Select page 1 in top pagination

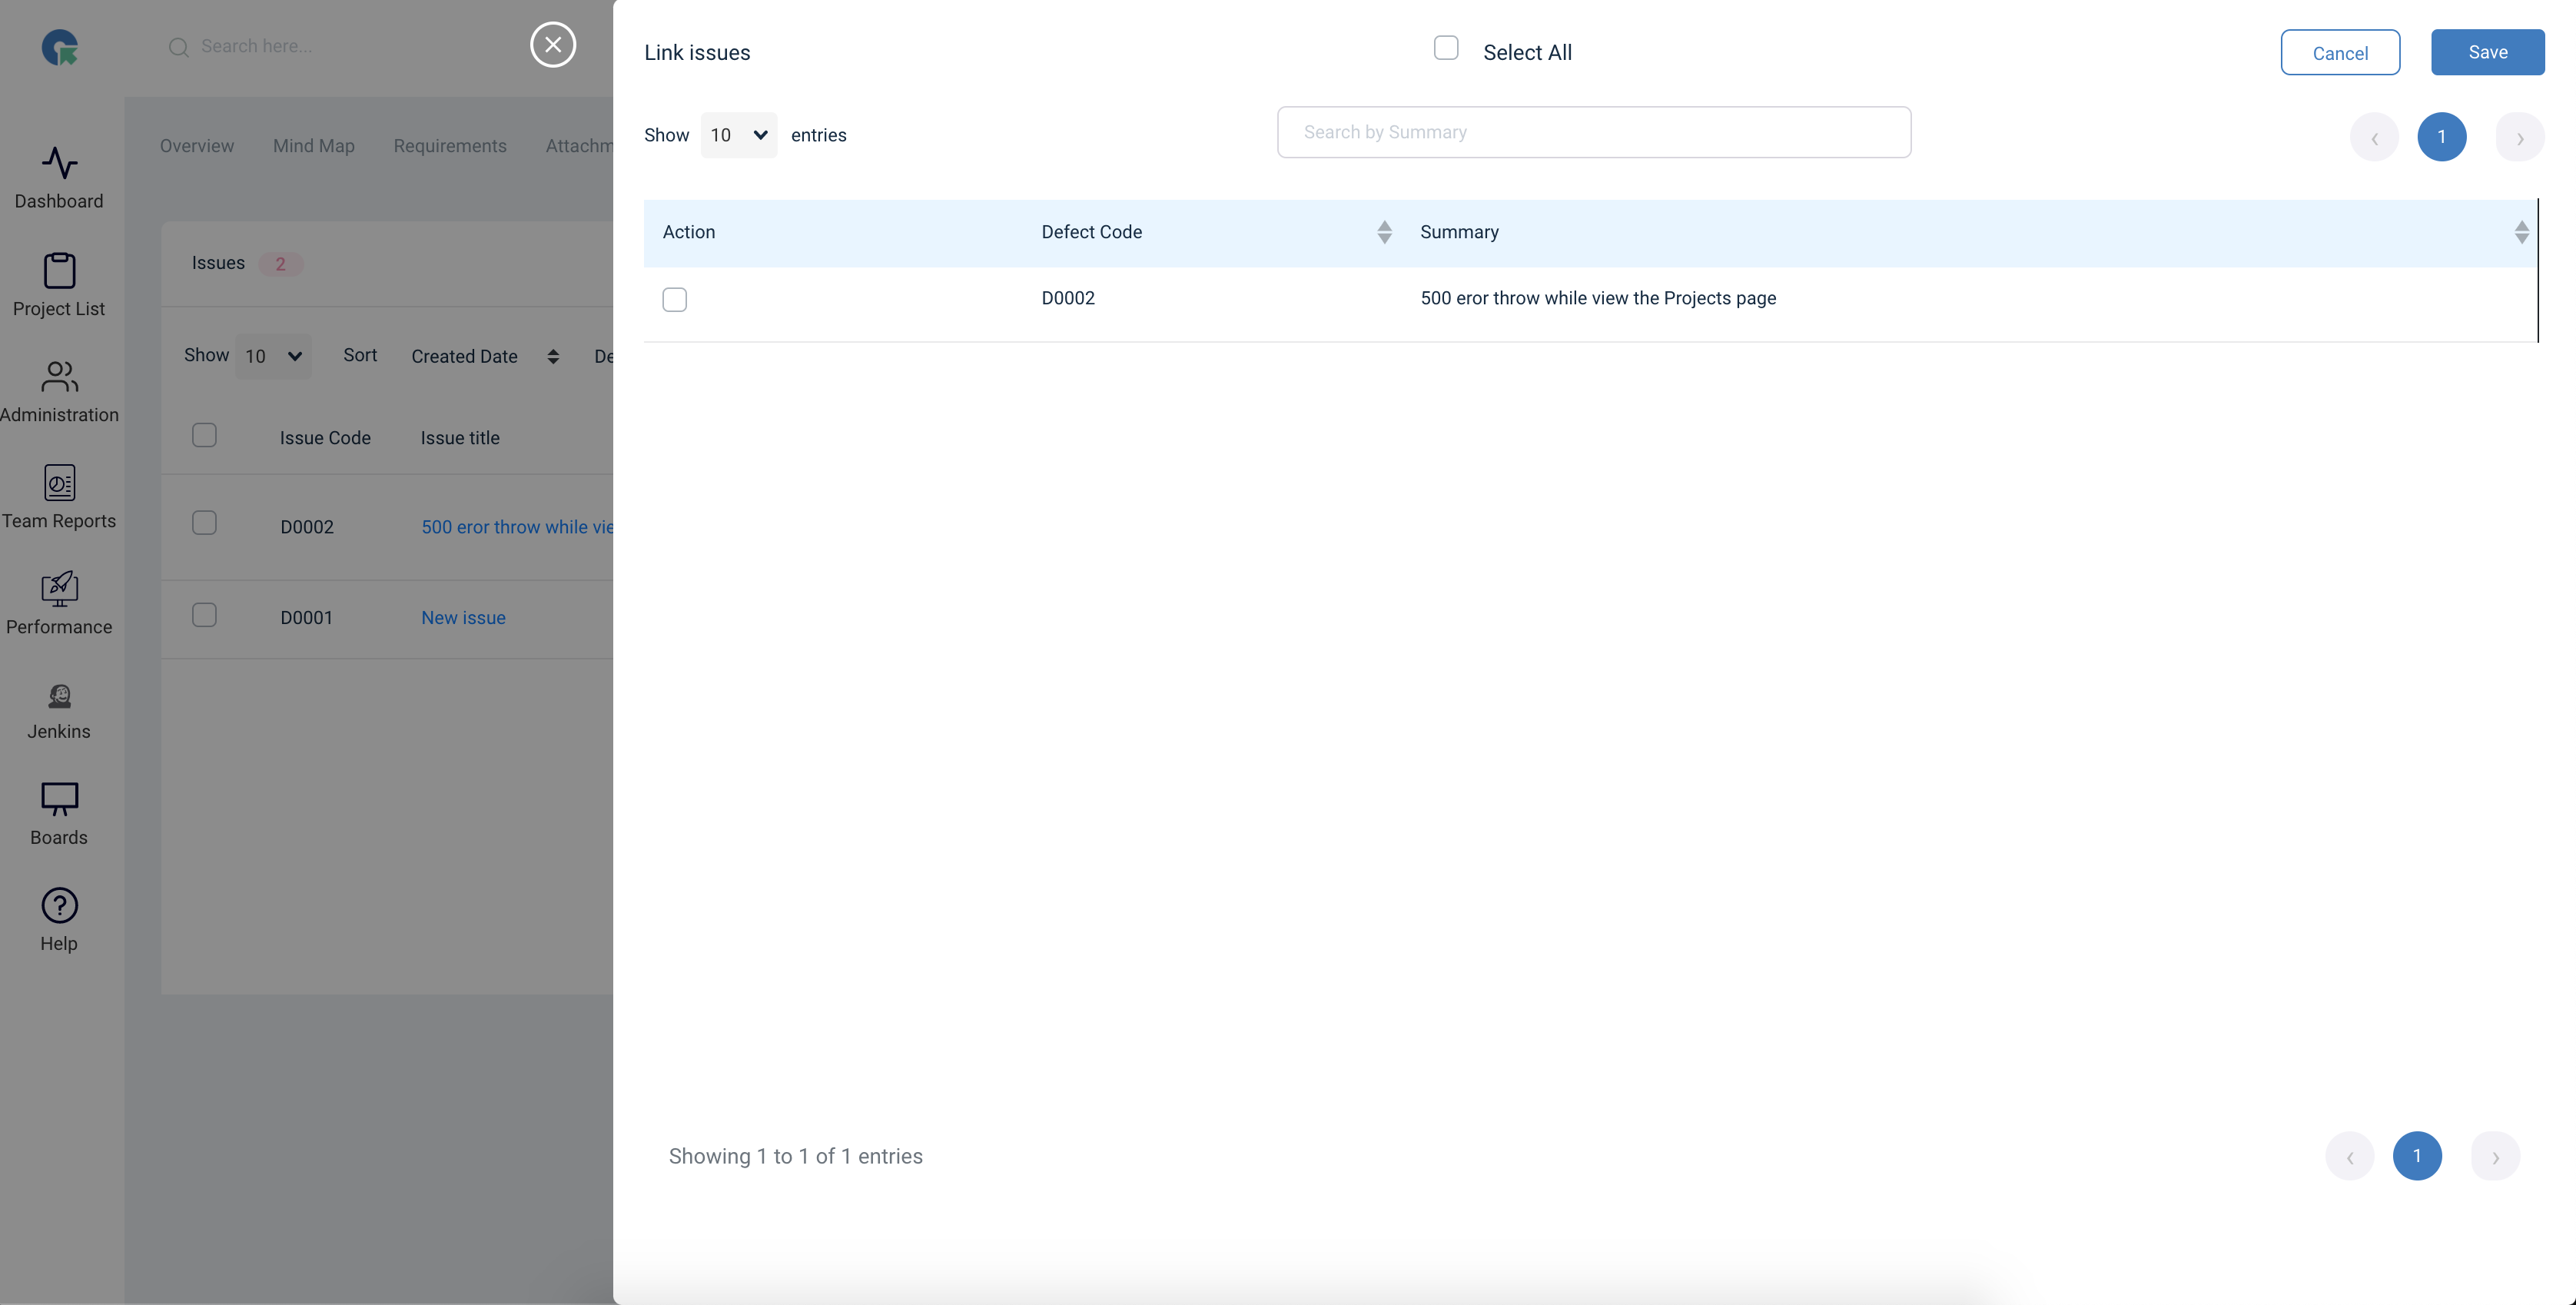(2441, 137)
